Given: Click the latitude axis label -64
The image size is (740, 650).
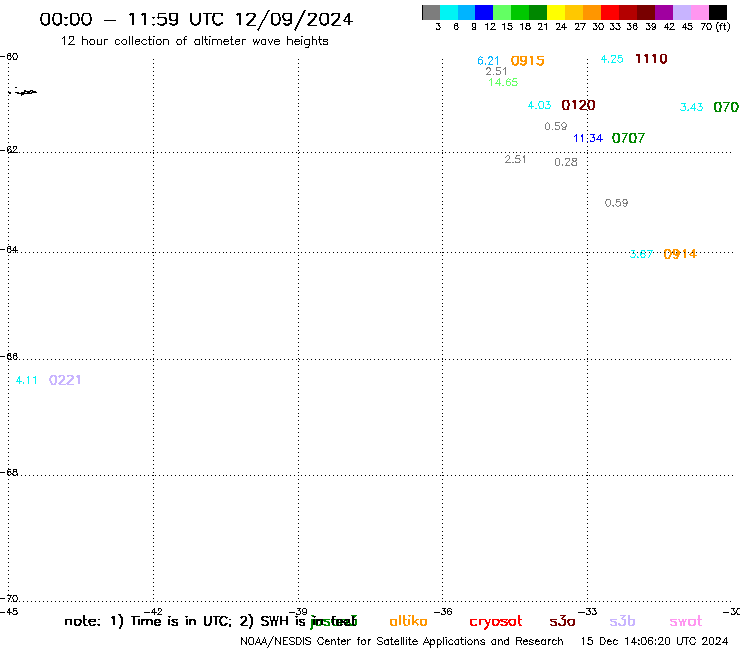Looking at the screenshot, I should point(9,249).
